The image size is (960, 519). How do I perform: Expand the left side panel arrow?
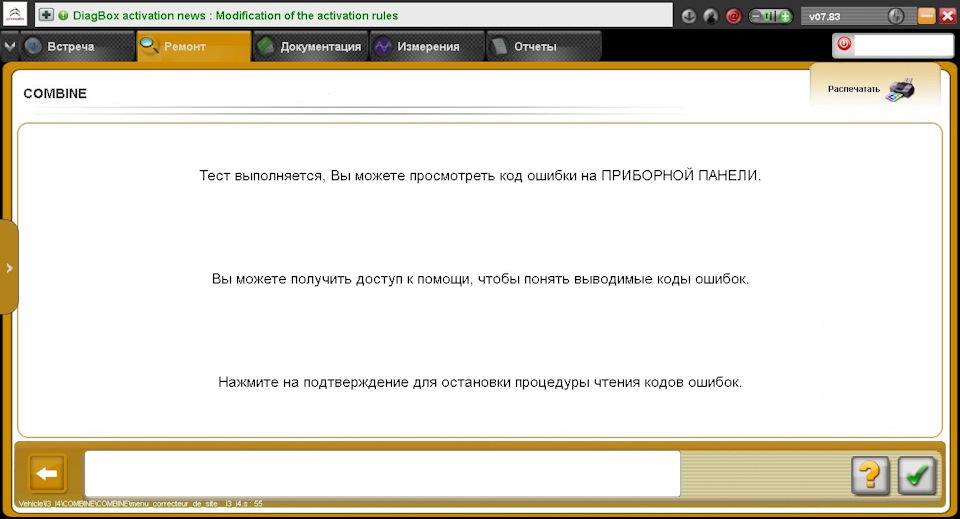[9, 267]
